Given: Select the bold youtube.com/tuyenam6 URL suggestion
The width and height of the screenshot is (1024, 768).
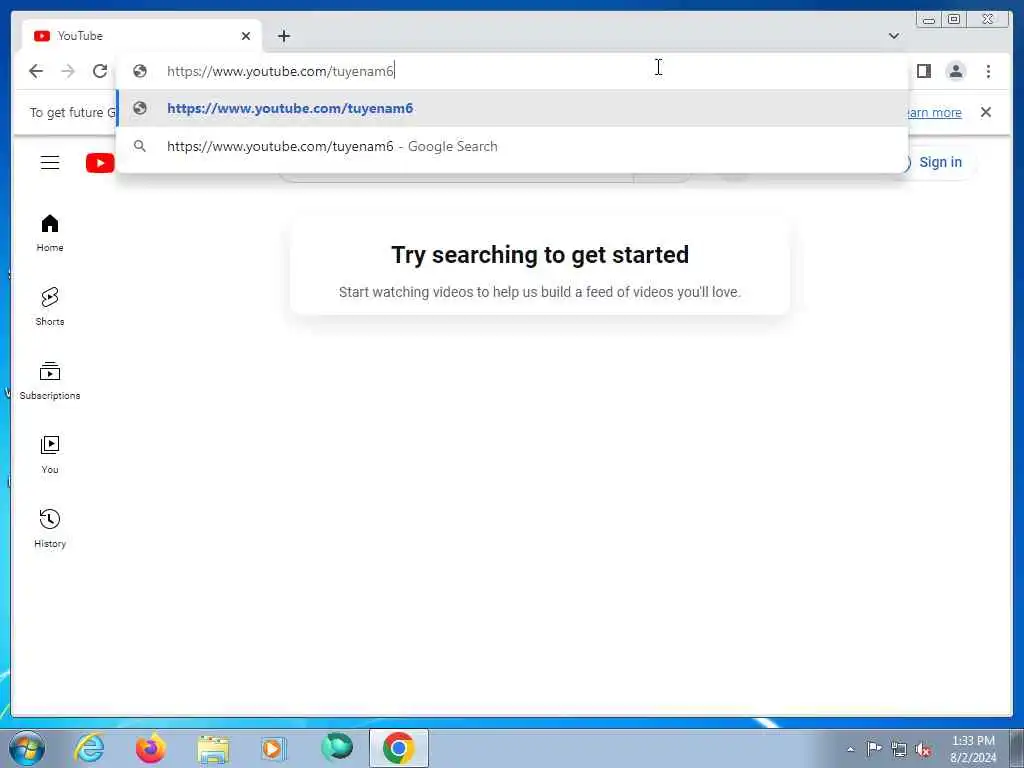Looking at the screenshot, I should click(x=512, y=108).
